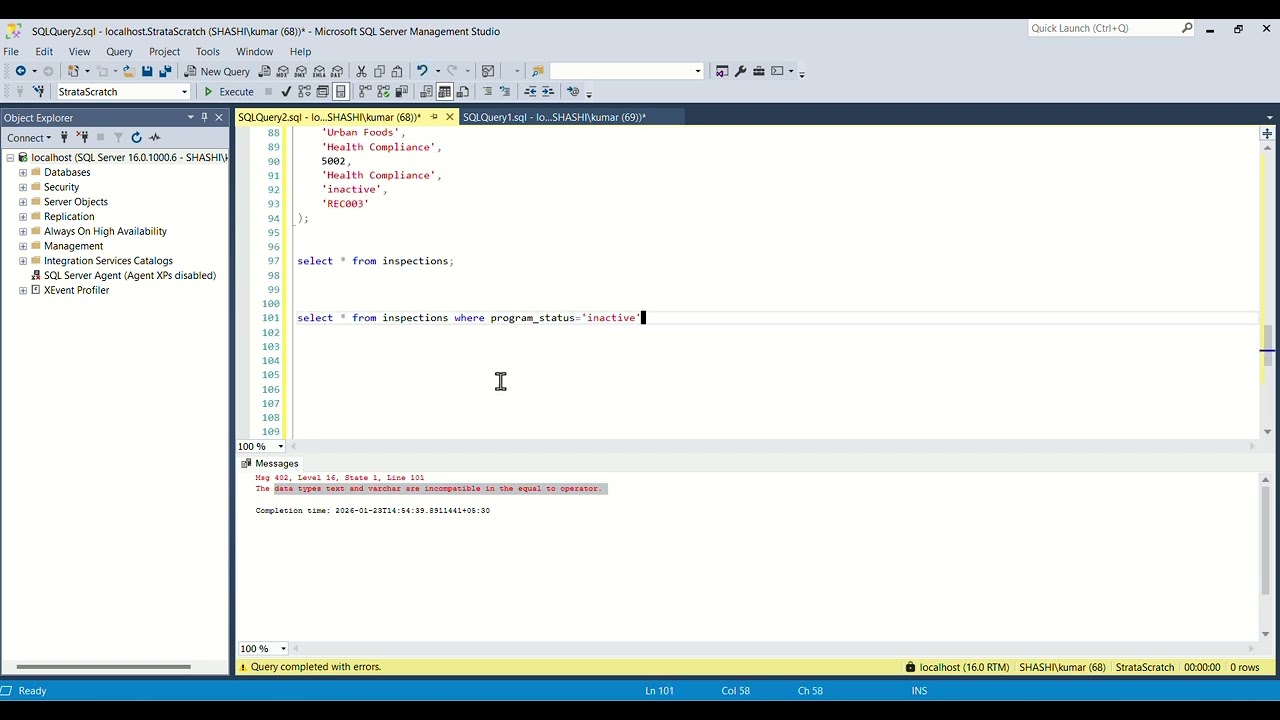This screenshot has width=1280, height=720.
Task: Click the Object Explorer horizontal scrollbar
Action: tap(103, 666)
